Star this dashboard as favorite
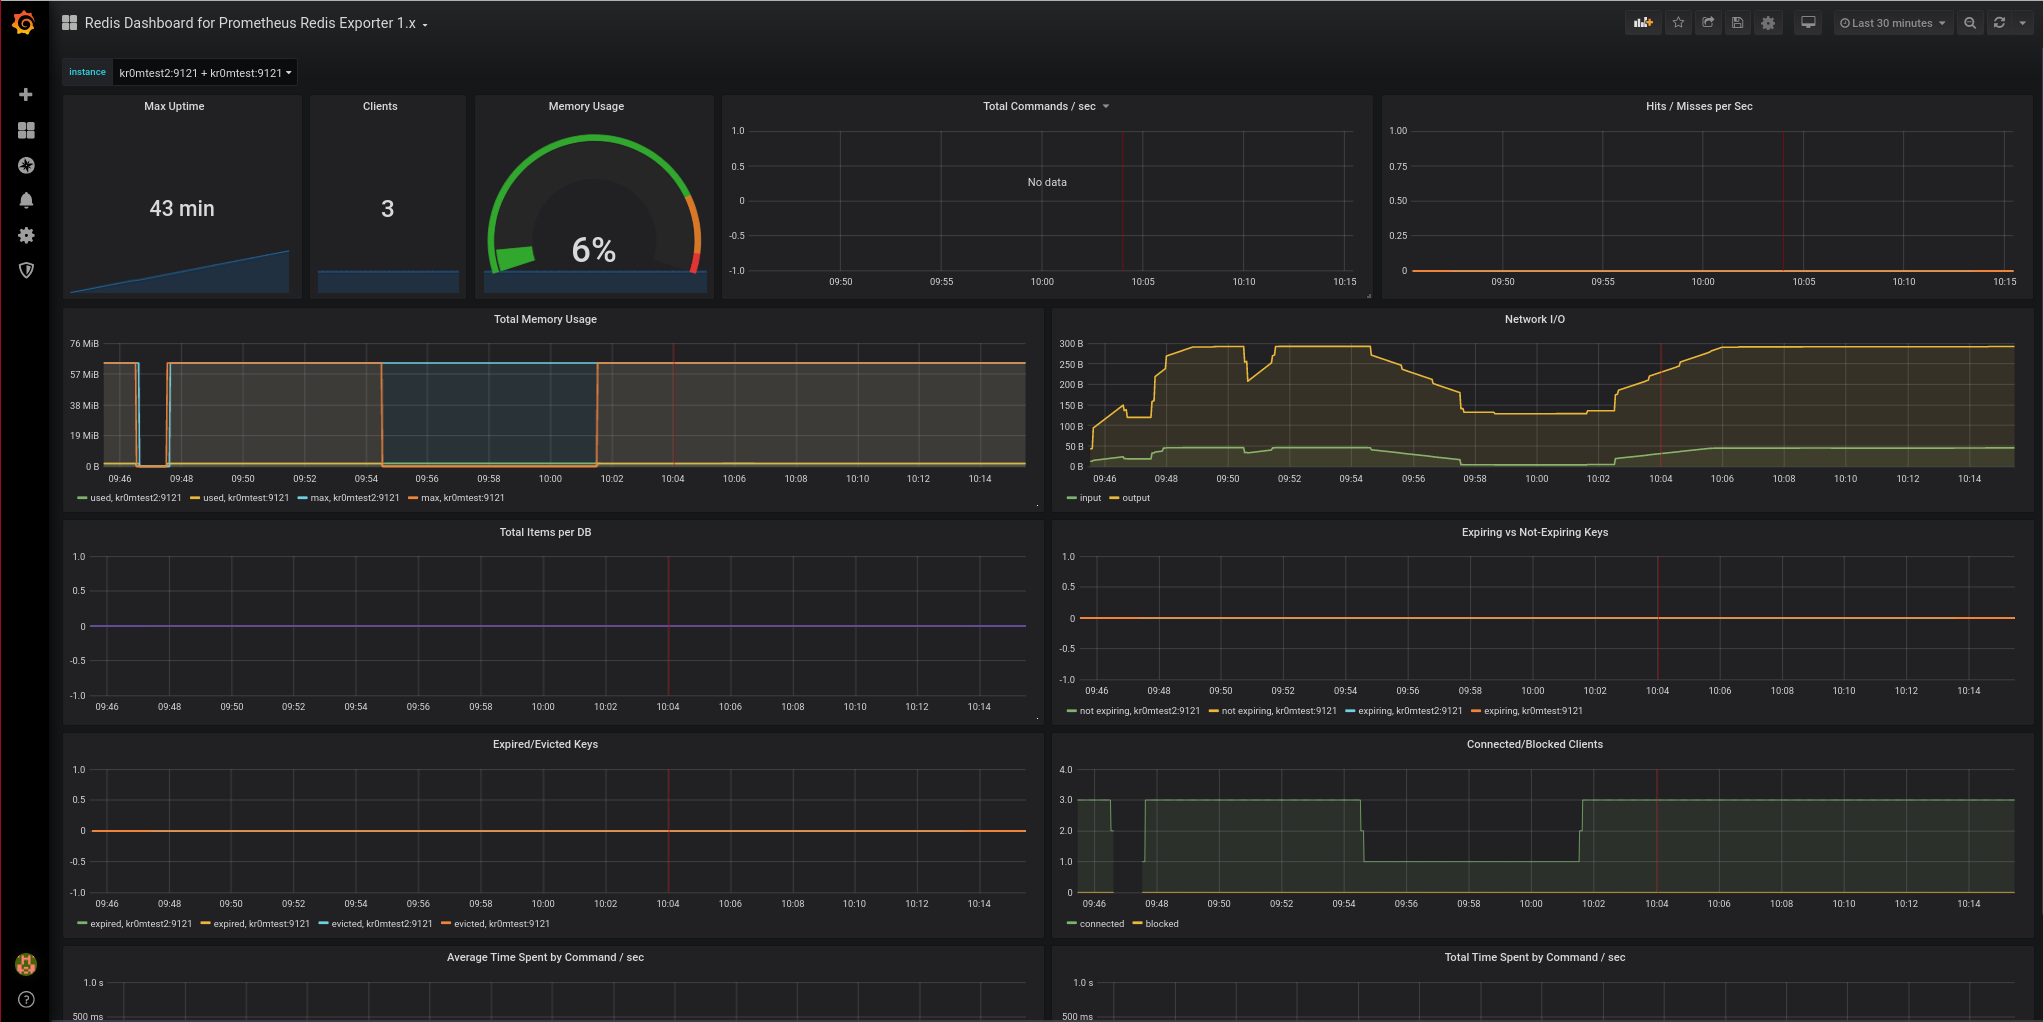The width and height of the screenshot is (2043, 1022). (x=1678, y=23)
